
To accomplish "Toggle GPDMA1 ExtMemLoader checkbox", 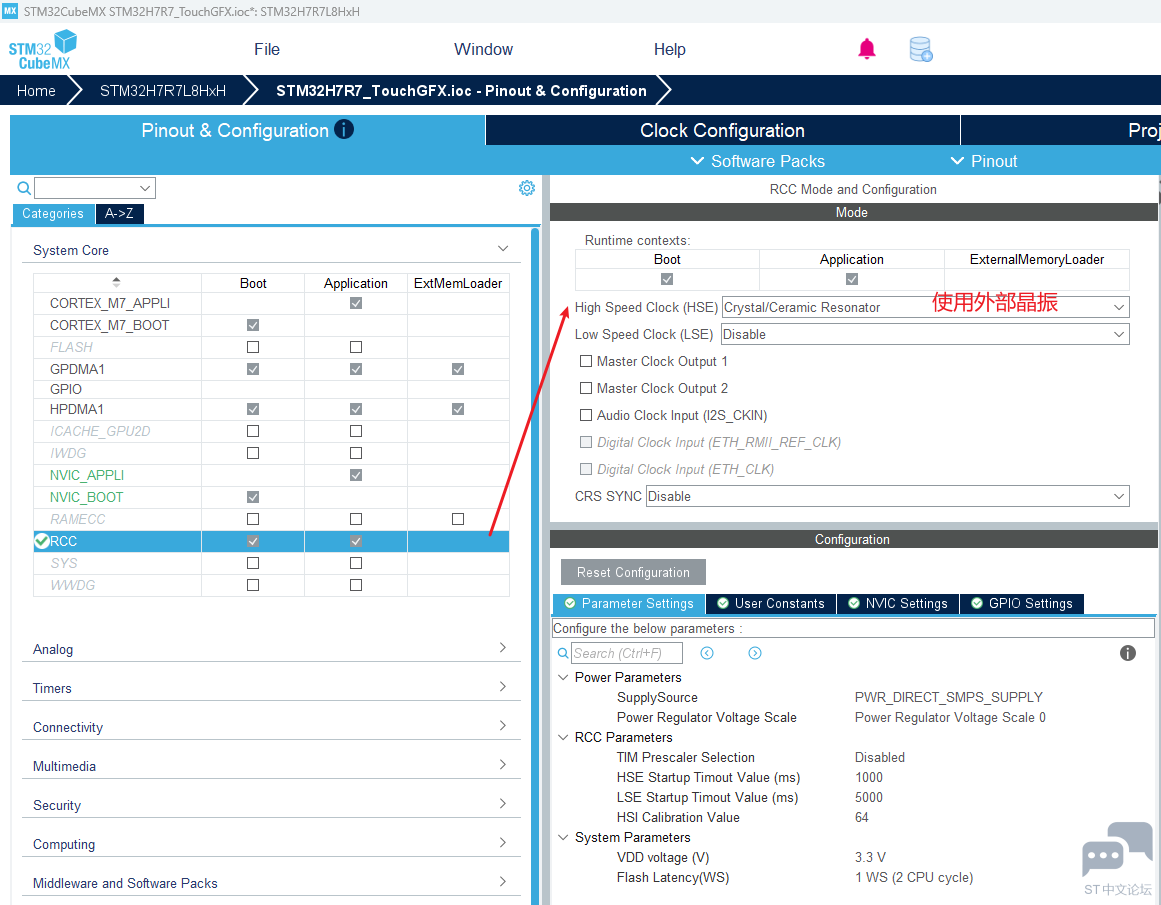I will coord(458,369).
